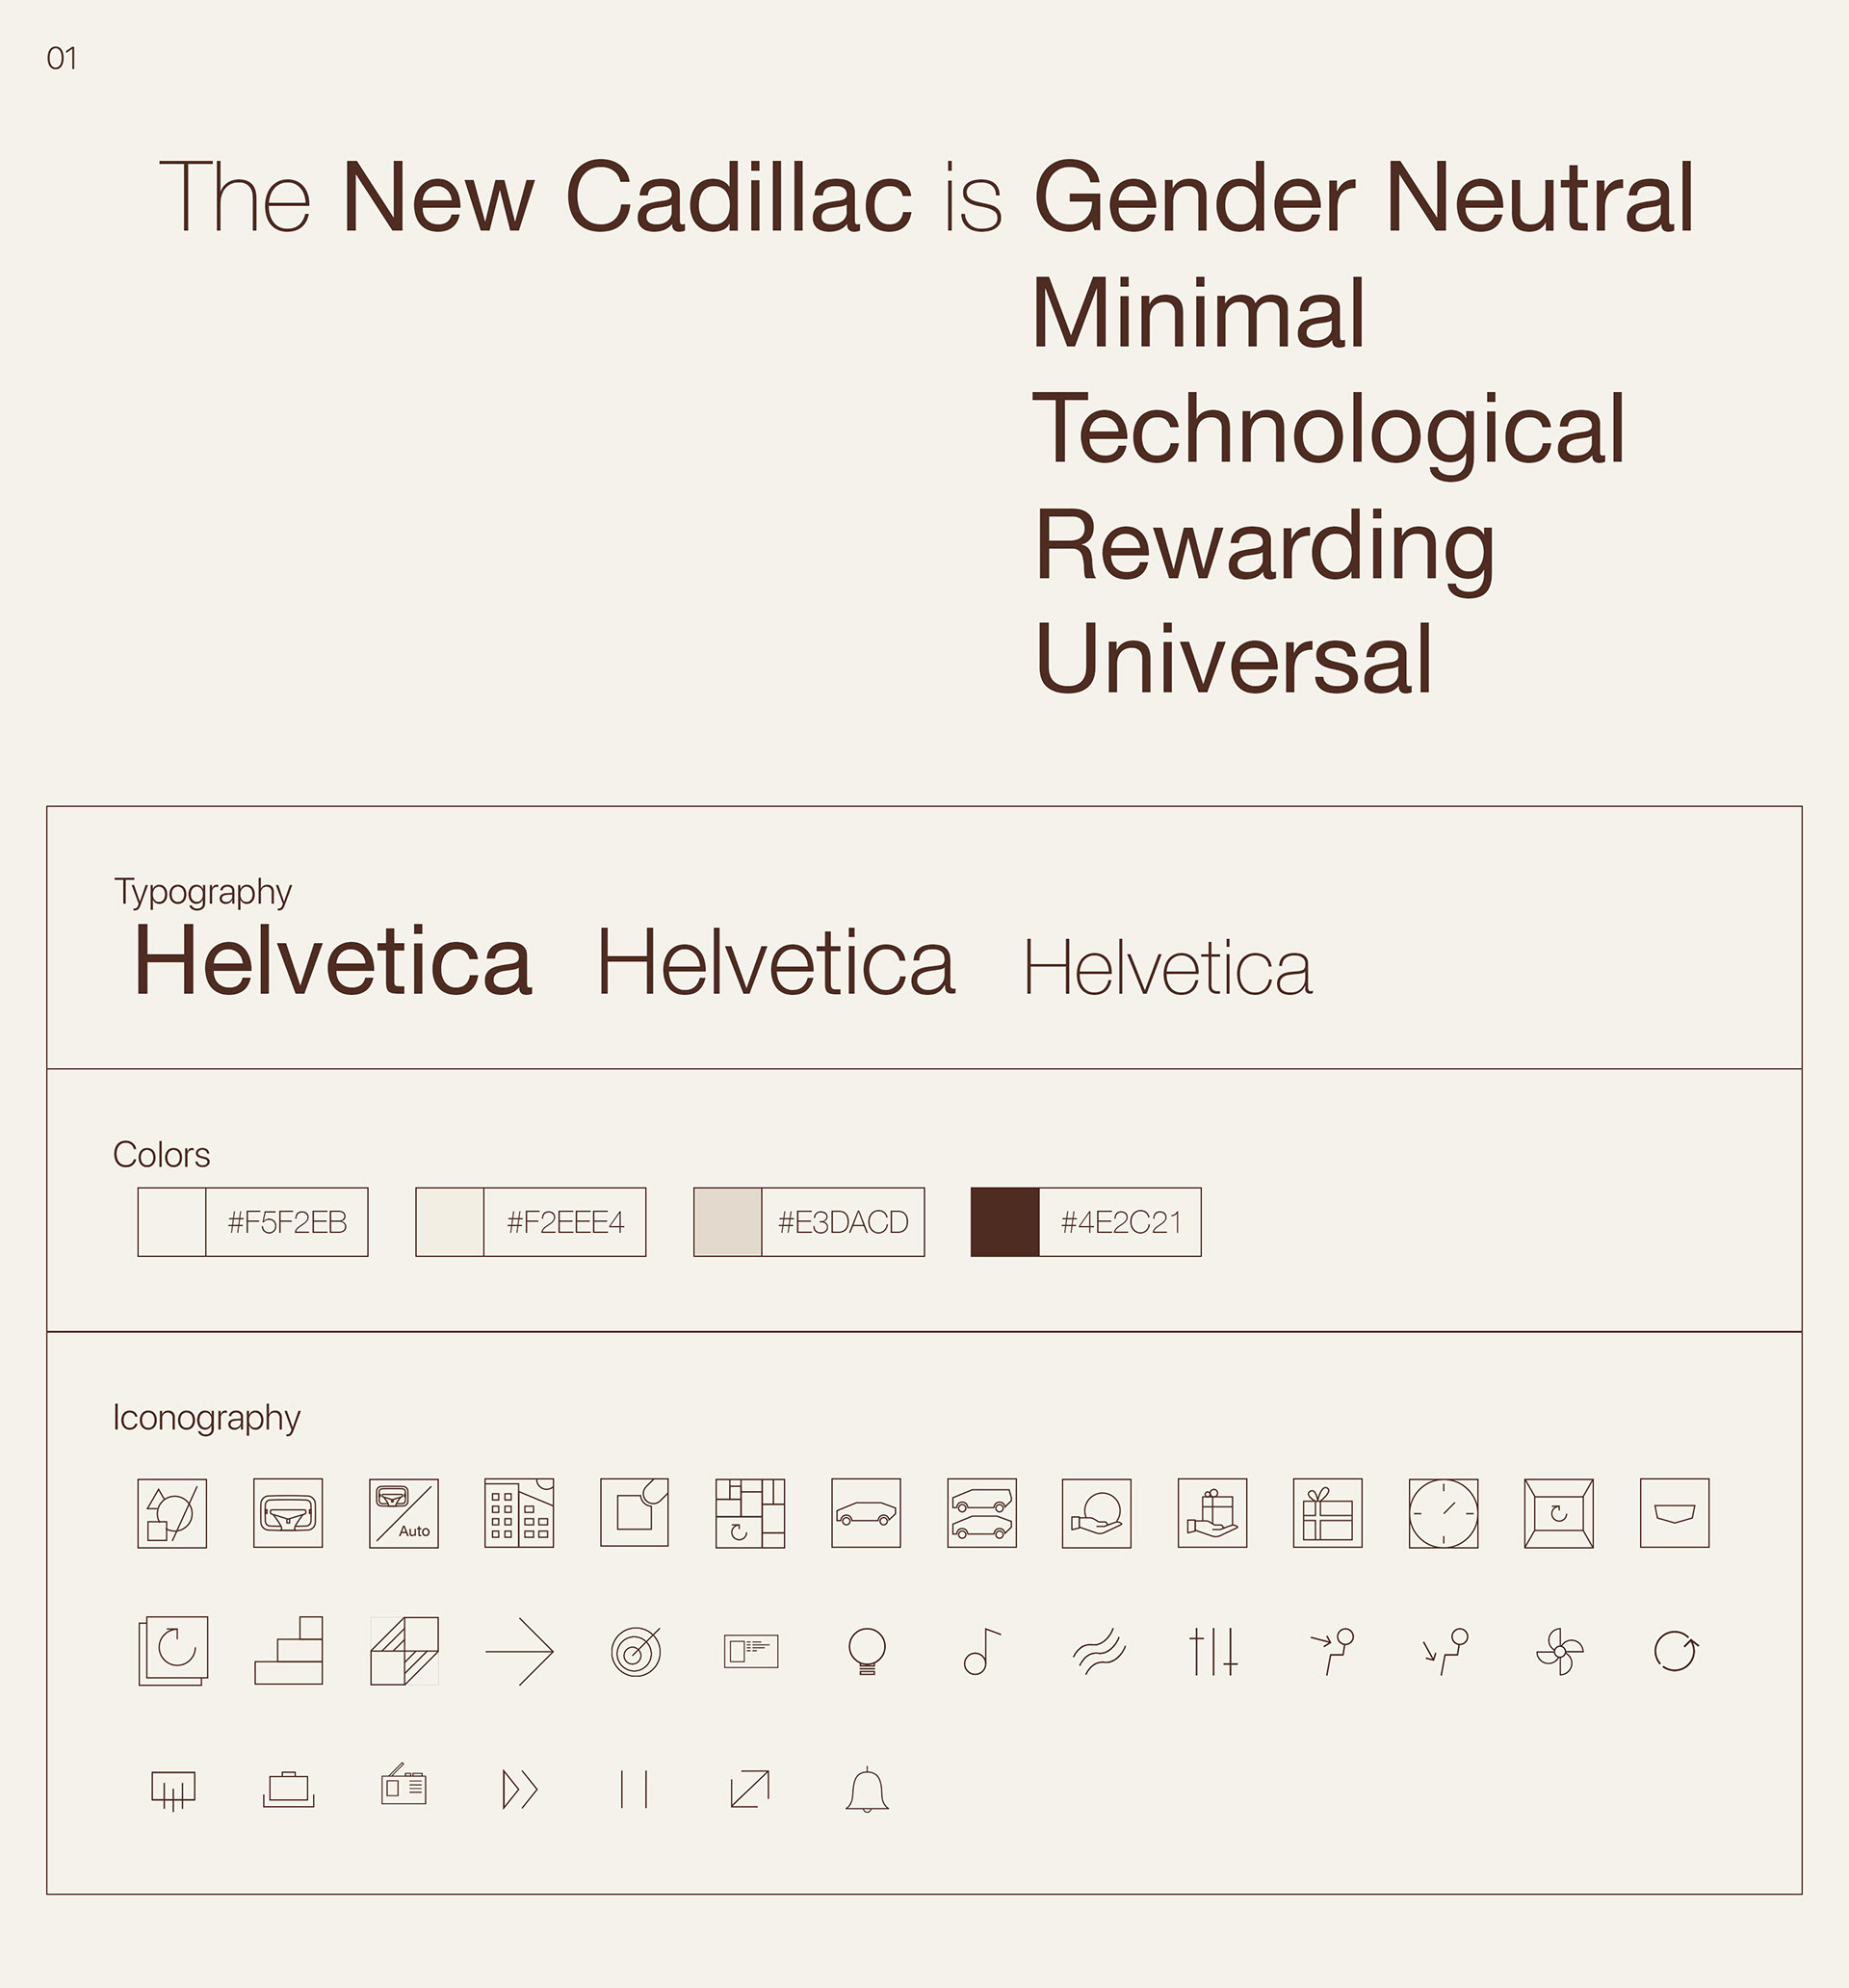This screenshot has height=1988, width=1849.
Task: Pick the beige #E3DACD color swatch
Action: point(728,1222)
